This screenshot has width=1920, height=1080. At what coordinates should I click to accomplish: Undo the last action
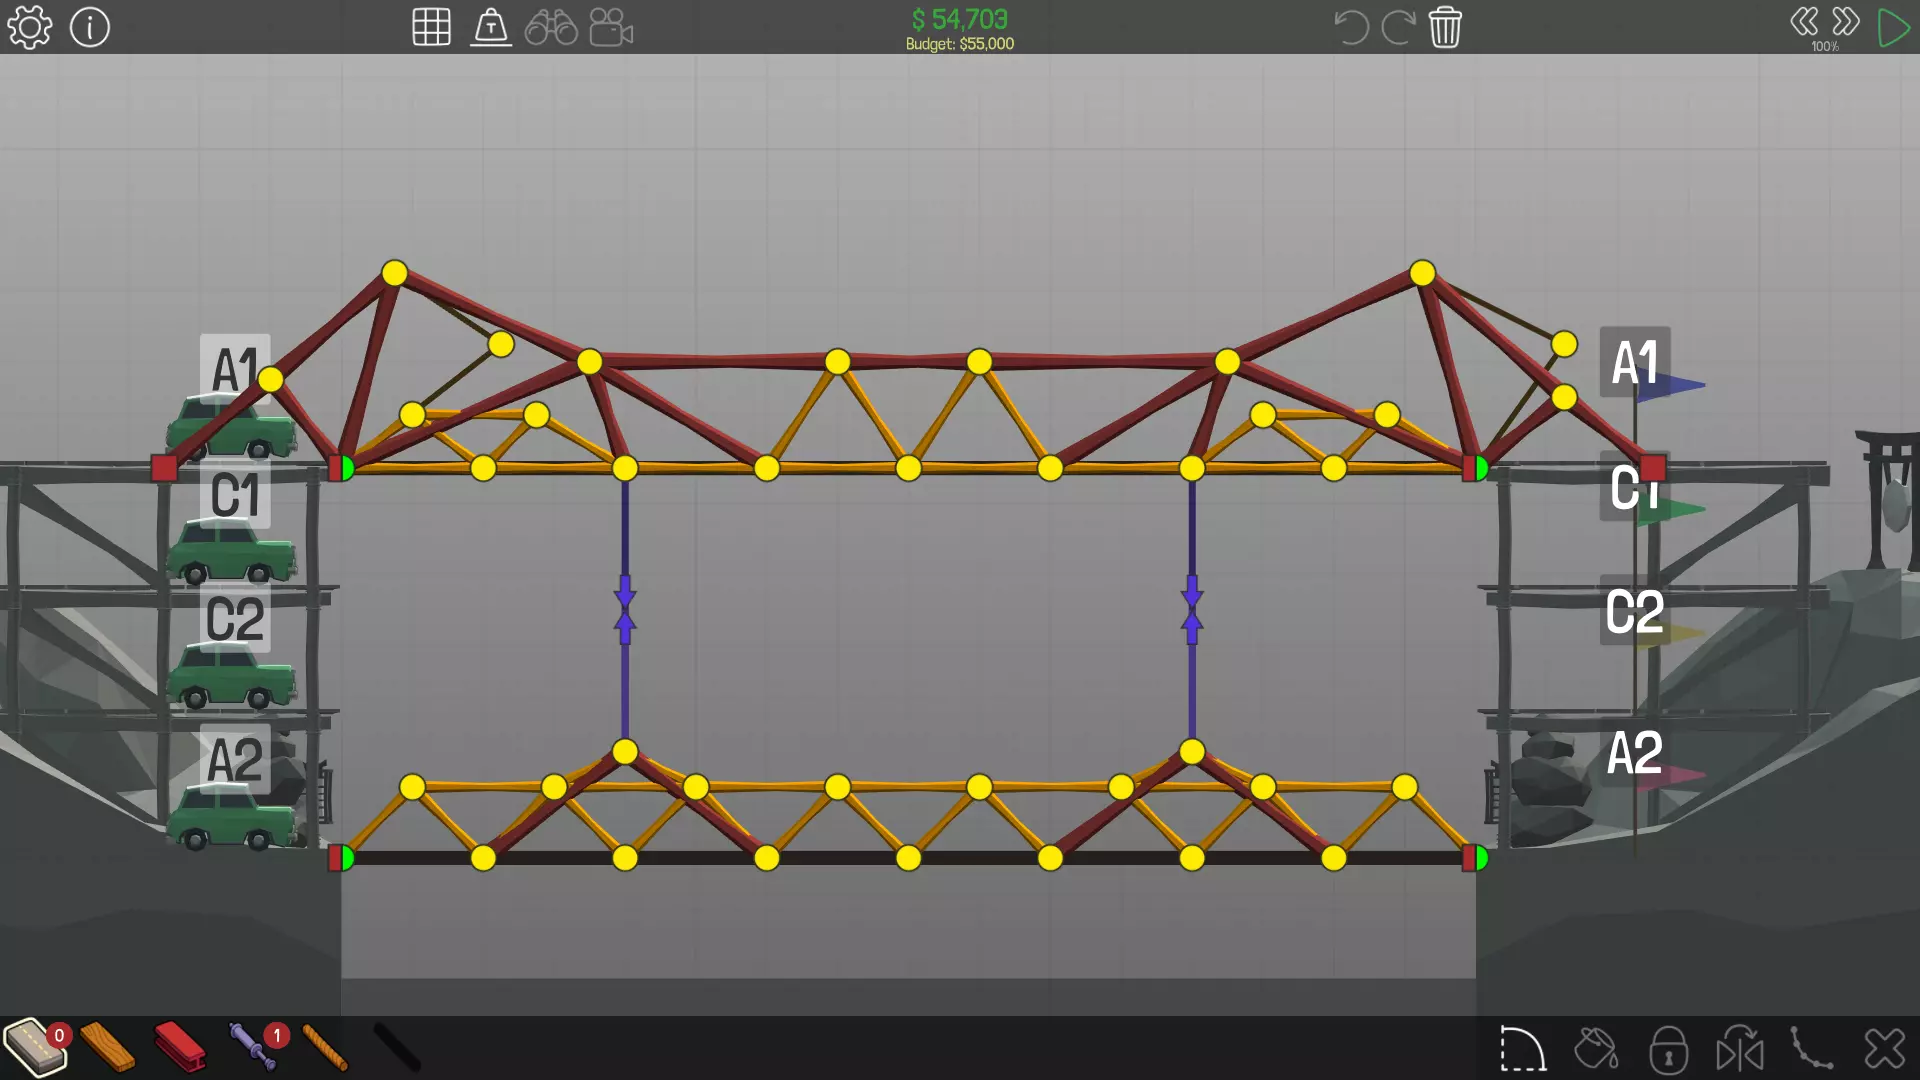click(1351, 27)
